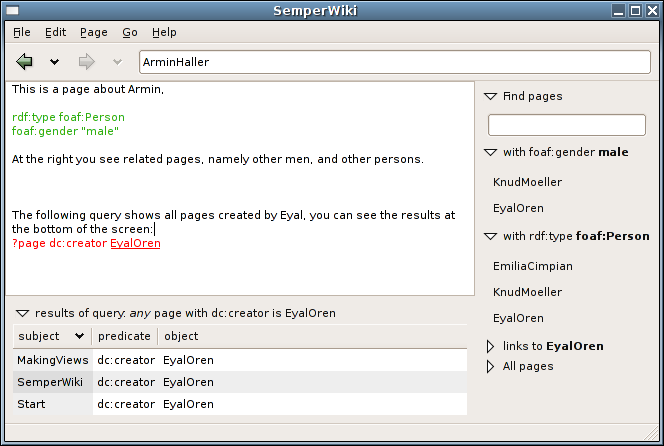Expand the All pages section
This screenshot has height=446, width=664.
[x=490, y=367]
